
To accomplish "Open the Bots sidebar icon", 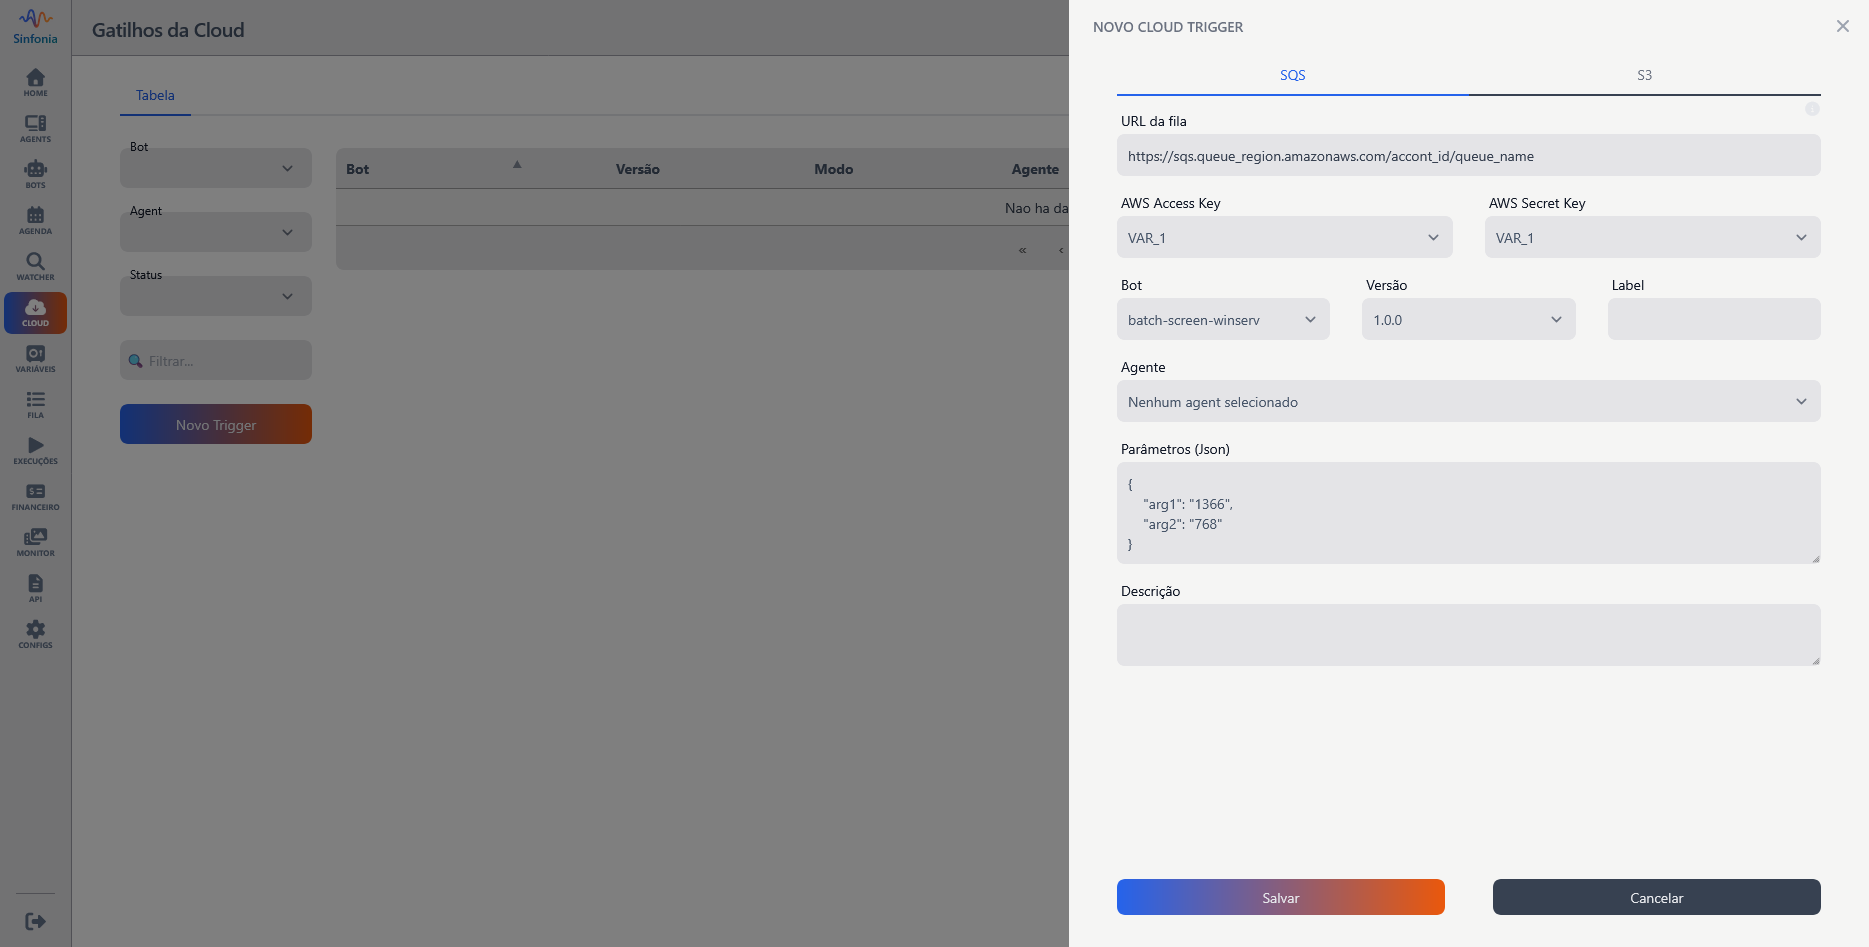I will point(35,174).
